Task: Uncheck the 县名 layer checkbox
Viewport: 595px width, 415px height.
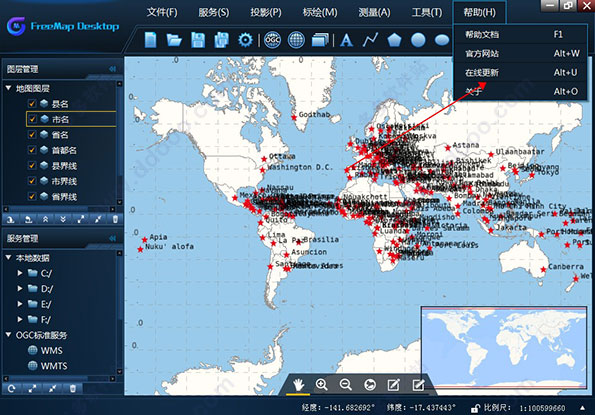Action: (x=32, y=103)
